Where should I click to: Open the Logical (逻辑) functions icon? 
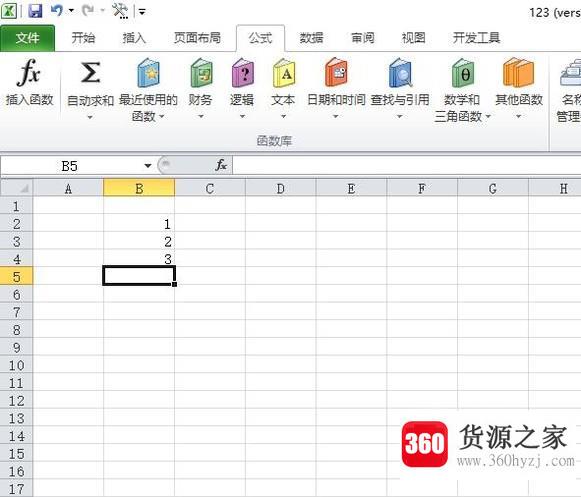tap(243, 73)
